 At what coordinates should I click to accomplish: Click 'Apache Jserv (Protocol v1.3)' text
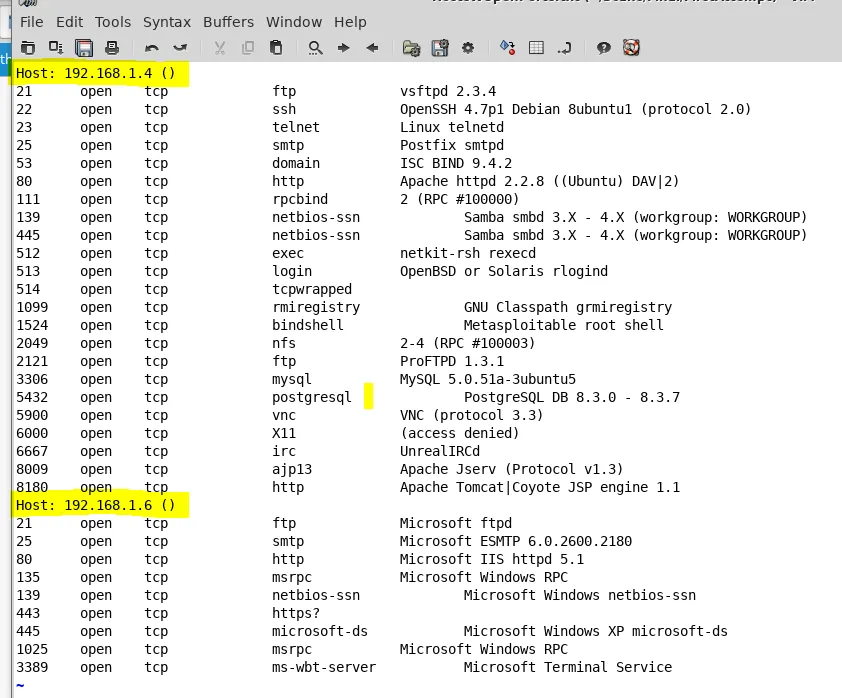coord(512,469)
